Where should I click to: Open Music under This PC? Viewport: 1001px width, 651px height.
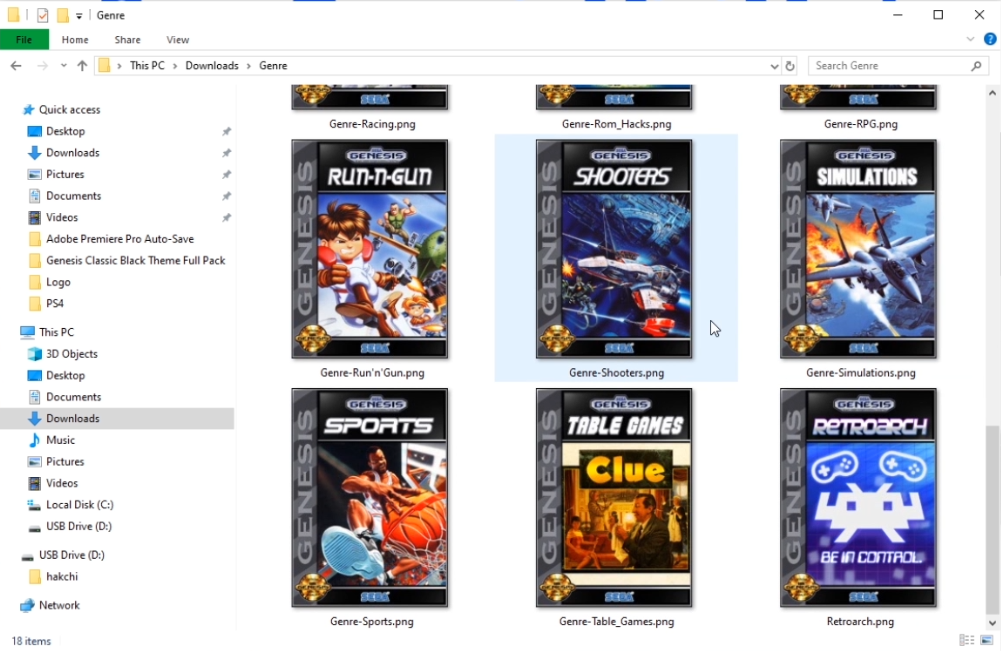60,440
